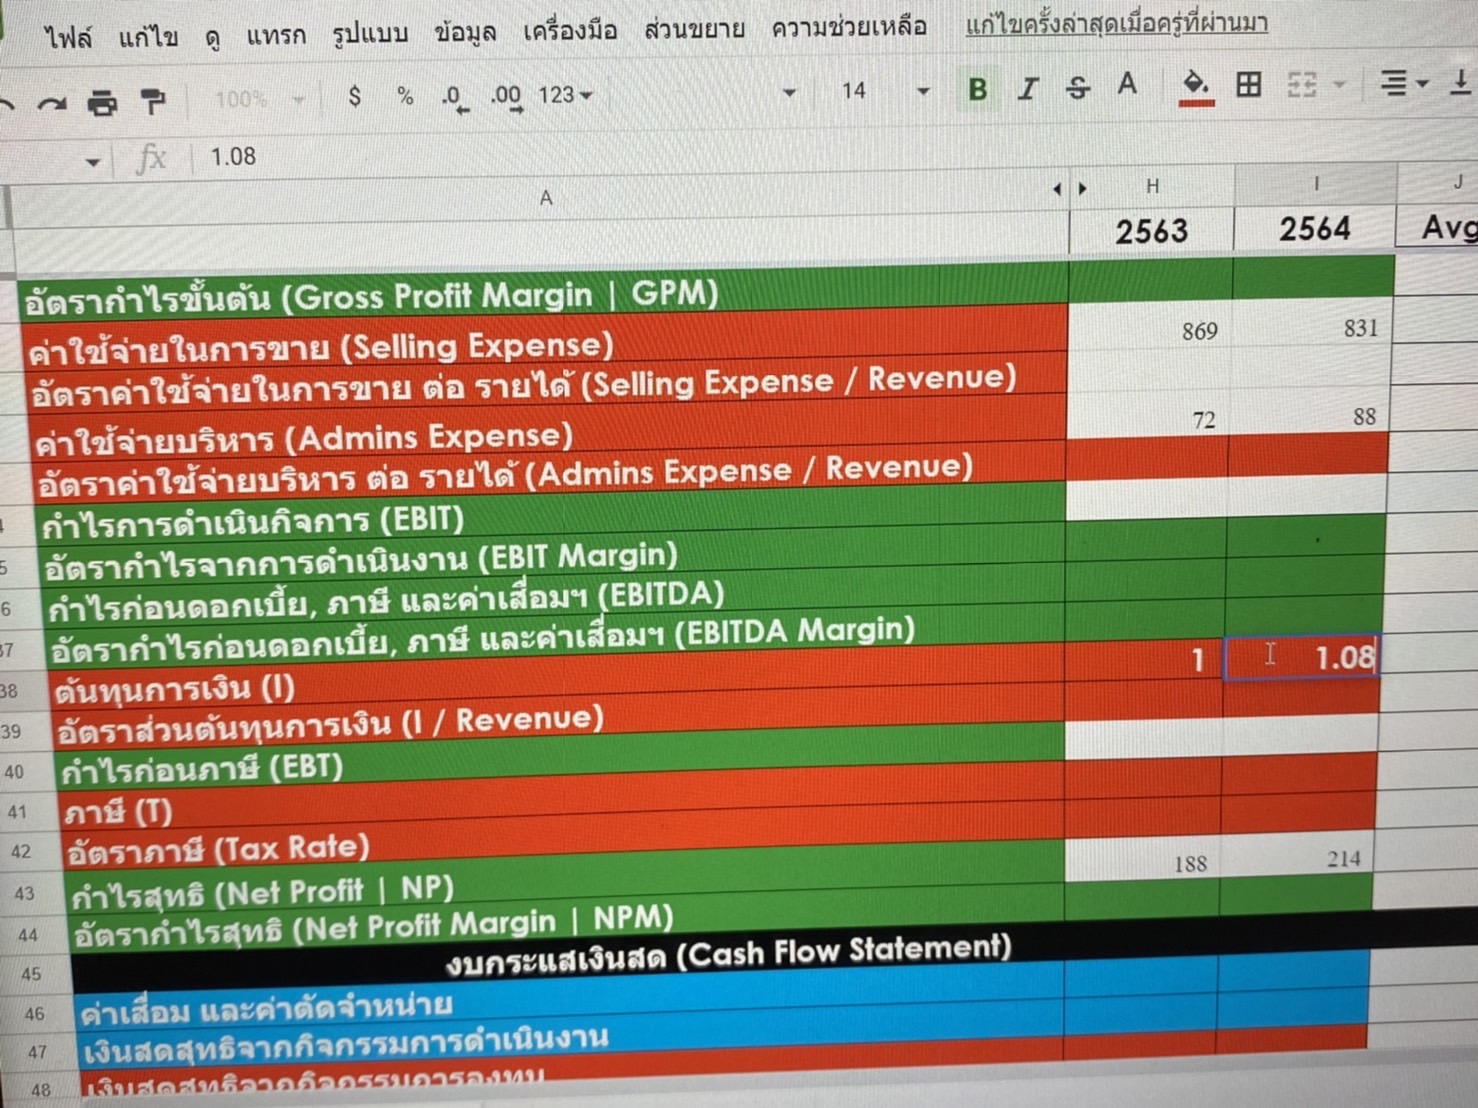The width and height of the screenshot is (1478, 1108).
Task: Open the text color A icon
Action: [1127, 85]
